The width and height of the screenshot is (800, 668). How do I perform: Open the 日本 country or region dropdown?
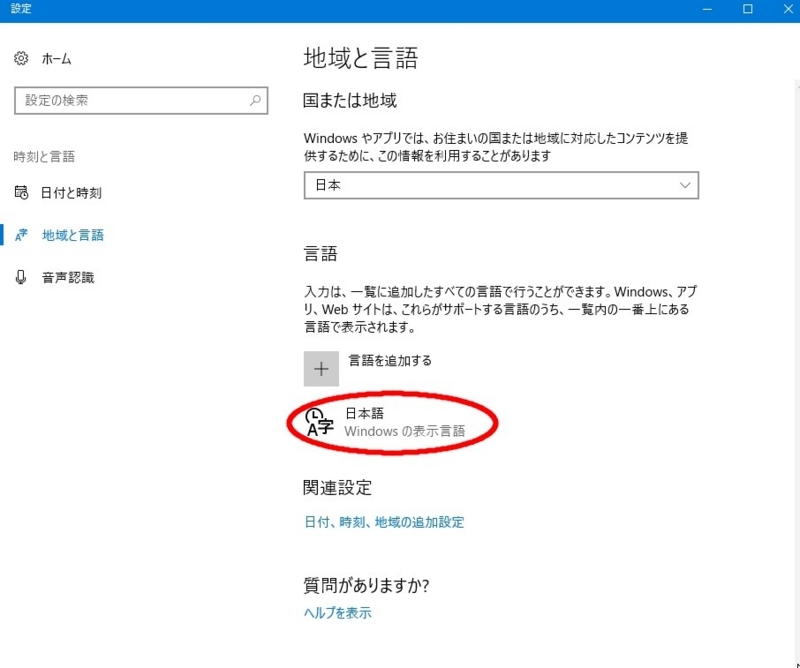coord(501,185)
